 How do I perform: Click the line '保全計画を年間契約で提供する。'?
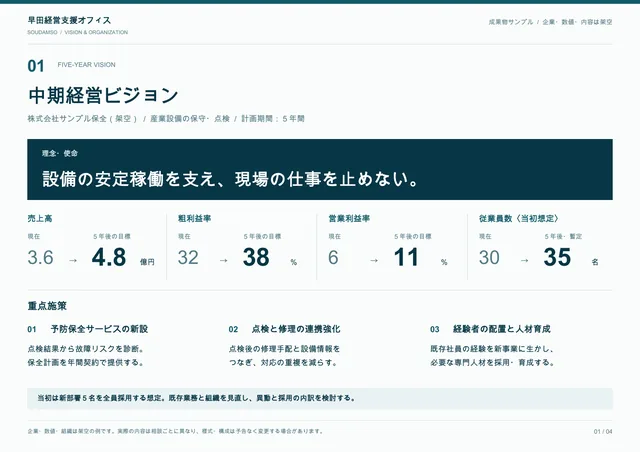pos(86,363)
